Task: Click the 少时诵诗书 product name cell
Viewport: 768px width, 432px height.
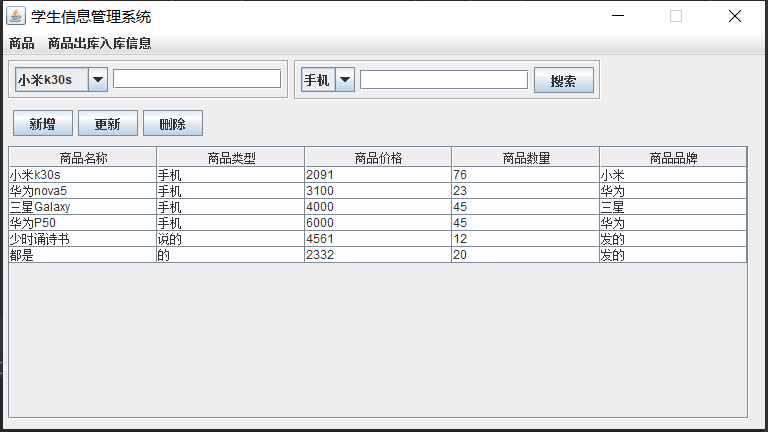Action: click(x=82, y=239)
